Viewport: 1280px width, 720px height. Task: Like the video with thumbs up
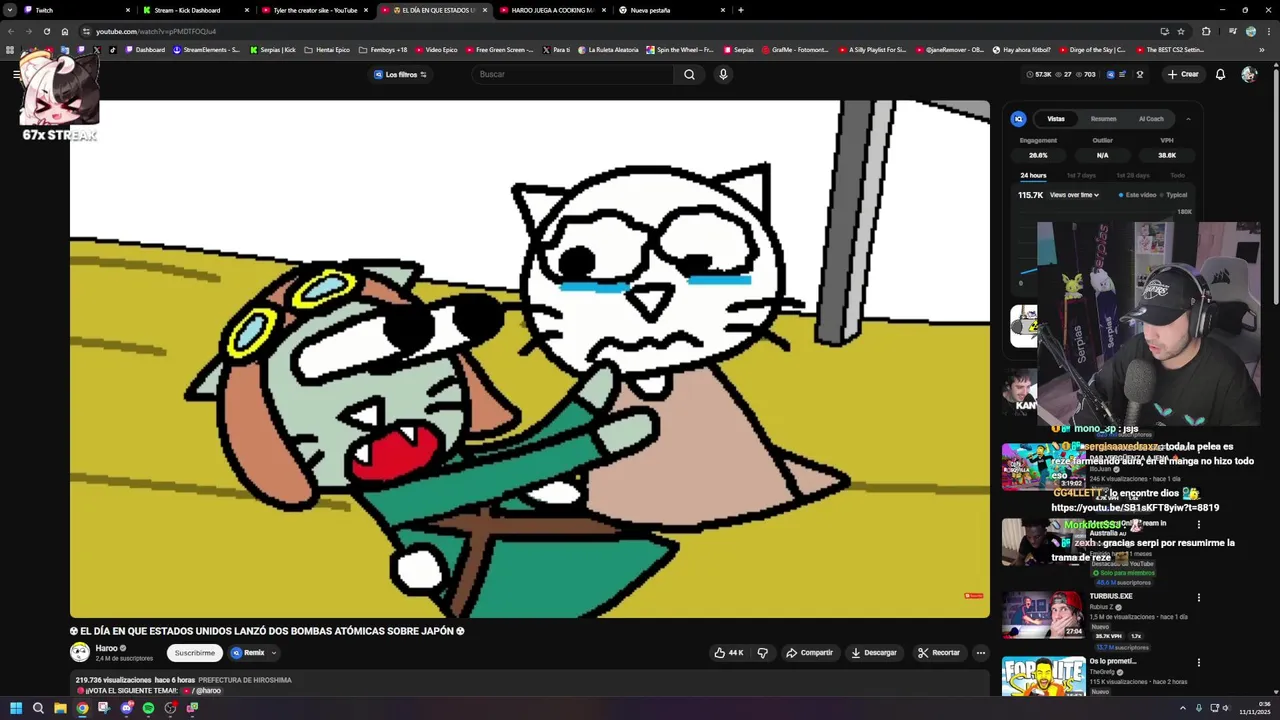tap(729, 653)
